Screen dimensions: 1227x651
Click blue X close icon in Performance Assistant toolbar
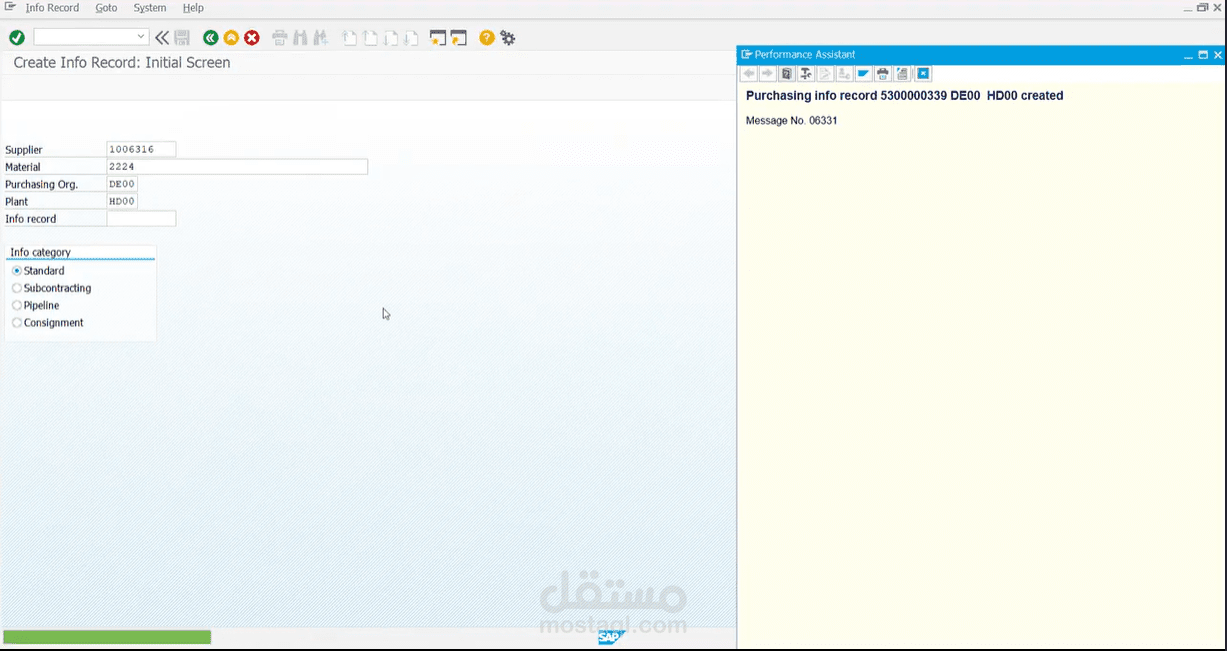[x=923, y=74]
